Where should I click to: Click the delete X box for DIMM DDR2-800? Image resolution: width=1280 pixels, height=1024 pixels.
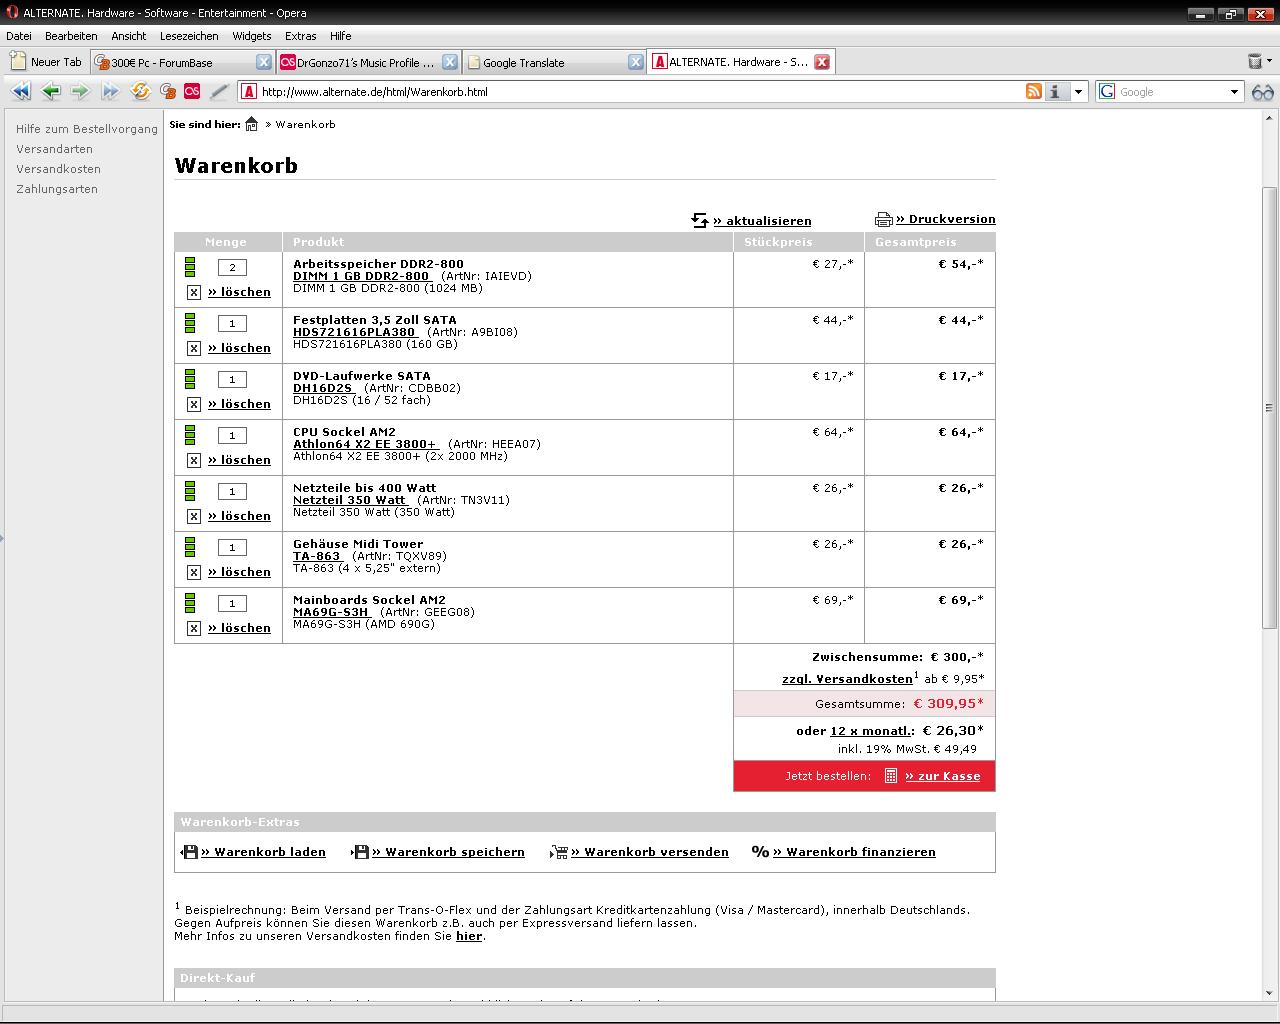[x=194, y=292]
